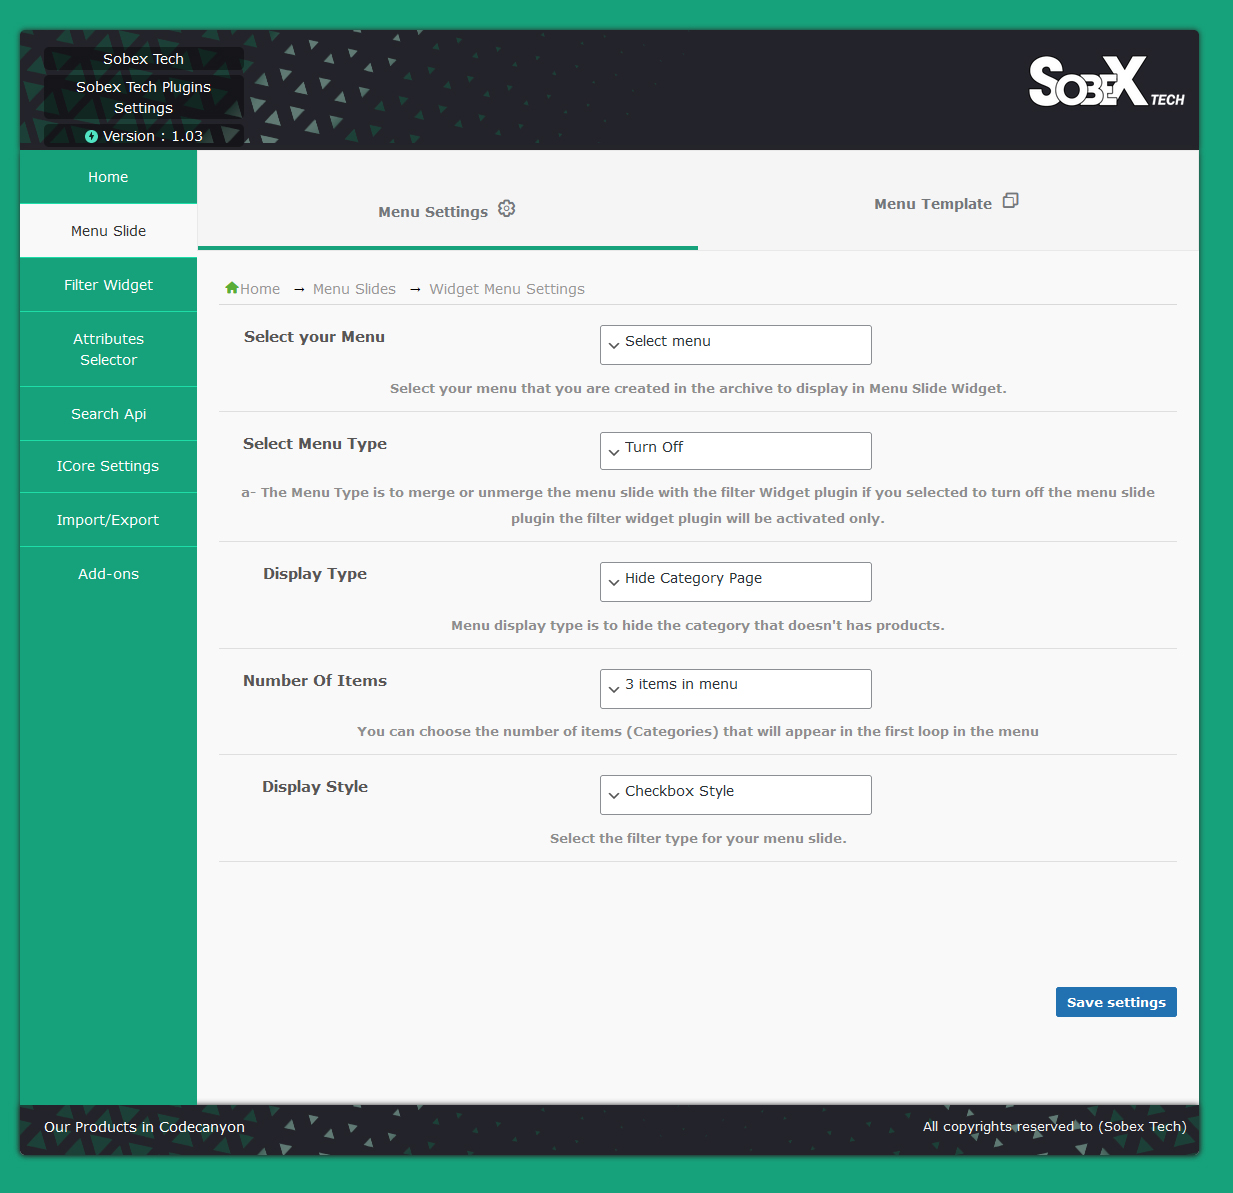This screenshot has width=1233, height=1193.
Task: Click the Sobex Tech logo
Action: coord(1106,82)
